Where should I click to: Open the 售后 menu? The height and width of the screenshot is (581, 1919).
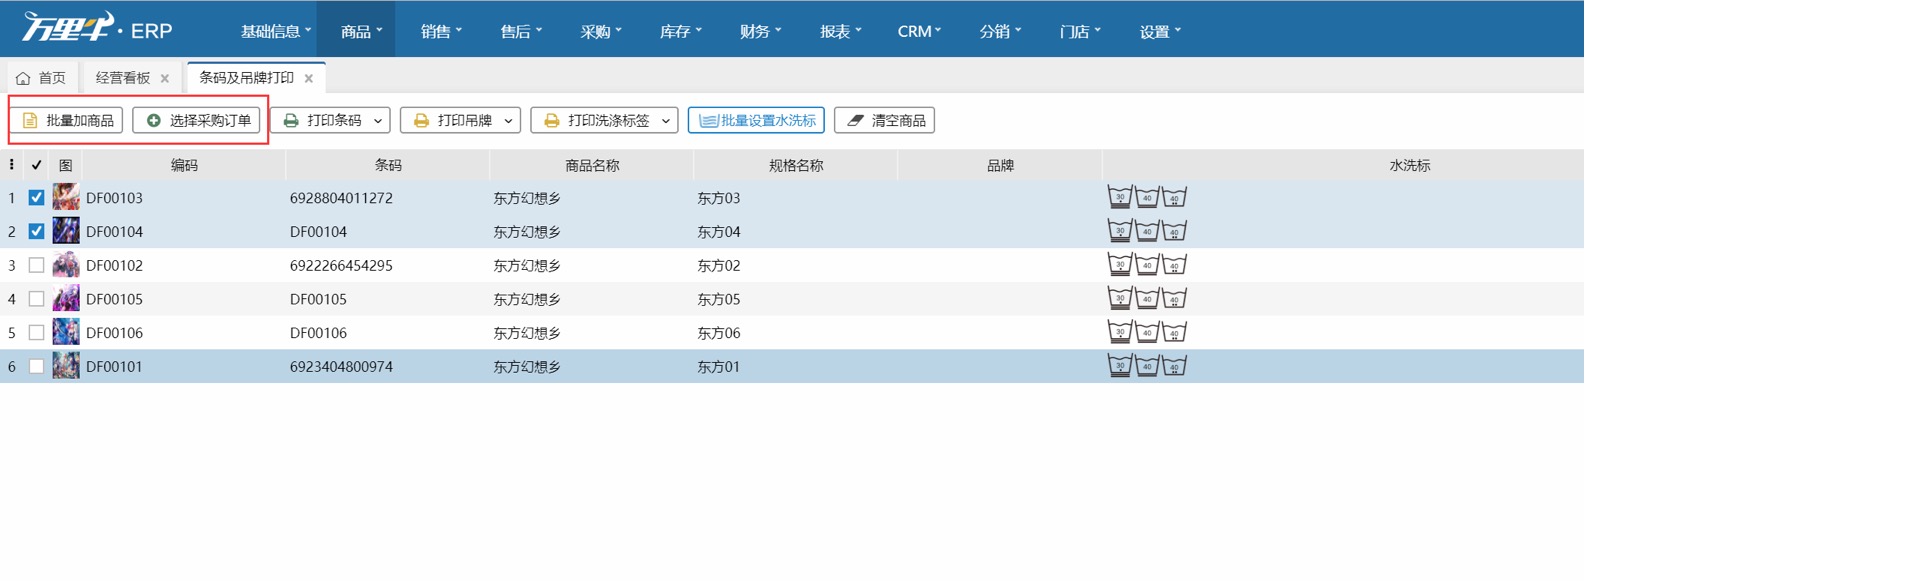(521, 31)
